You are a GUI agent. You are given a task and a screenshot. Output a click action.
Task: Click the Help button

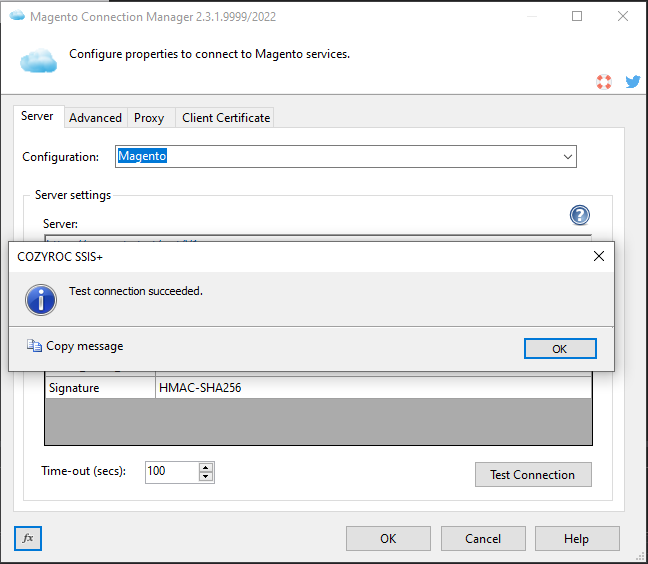[577, 538]
